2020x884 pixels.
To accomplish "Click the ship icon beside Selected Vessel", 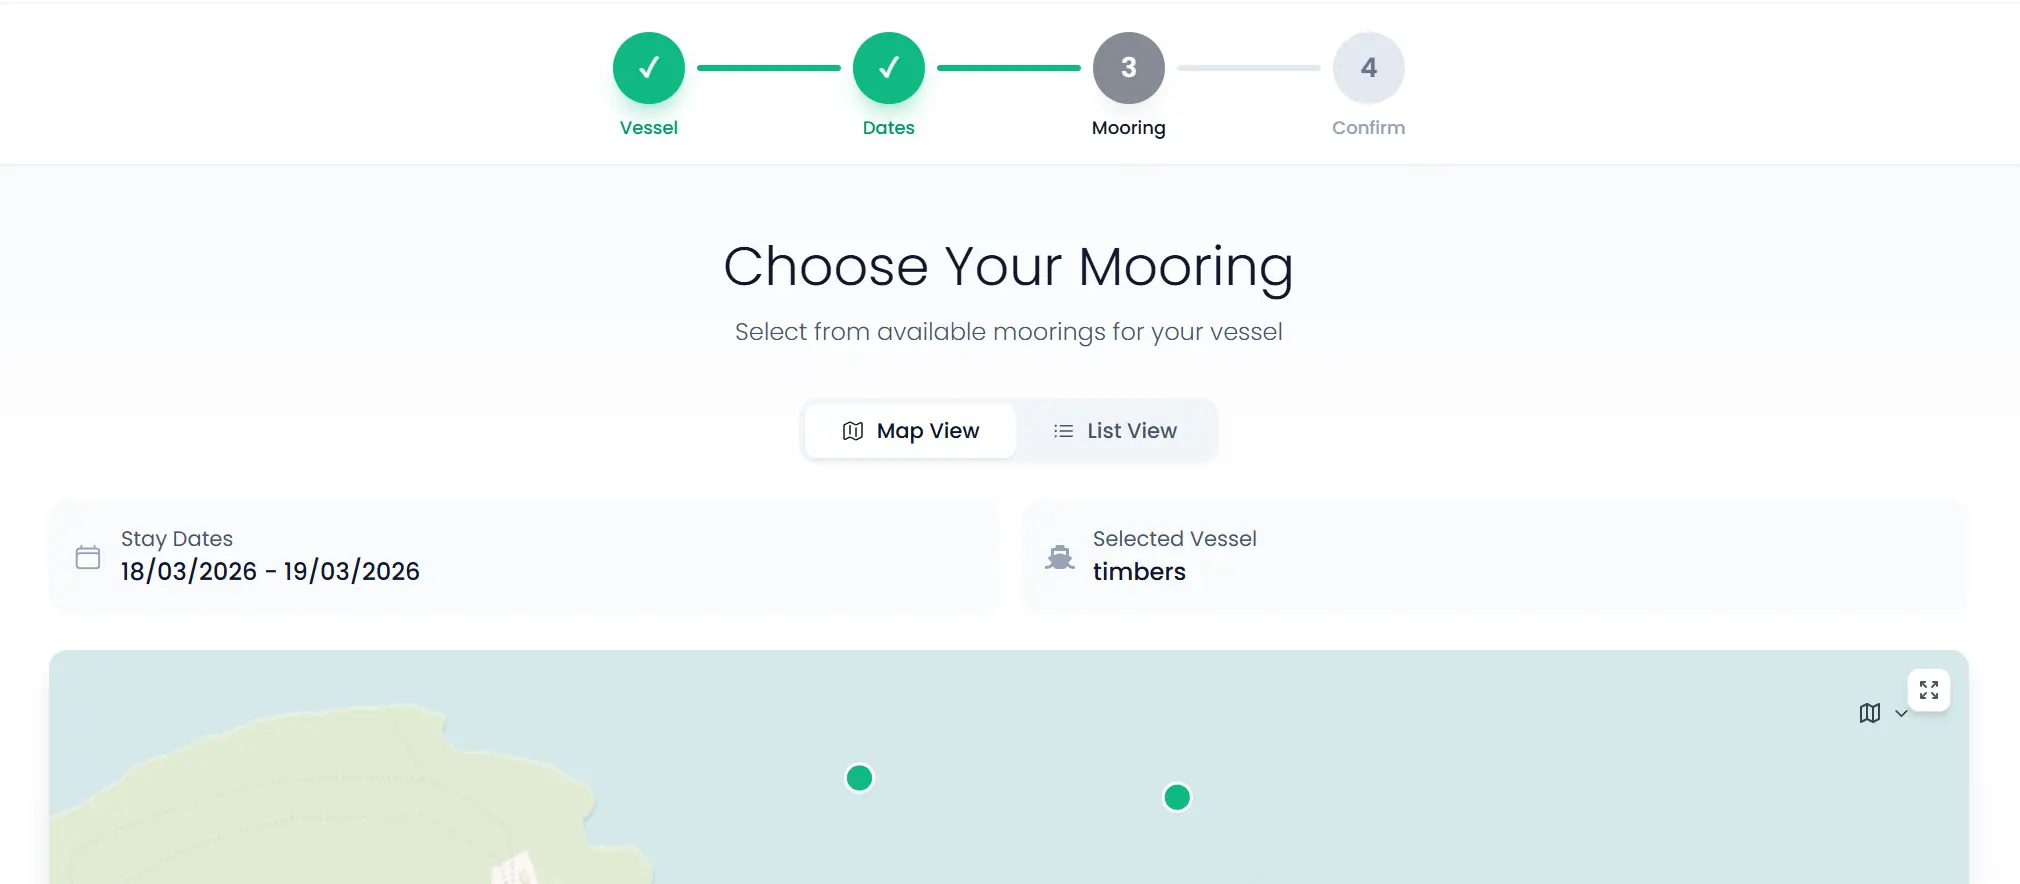I will 1060,557.
